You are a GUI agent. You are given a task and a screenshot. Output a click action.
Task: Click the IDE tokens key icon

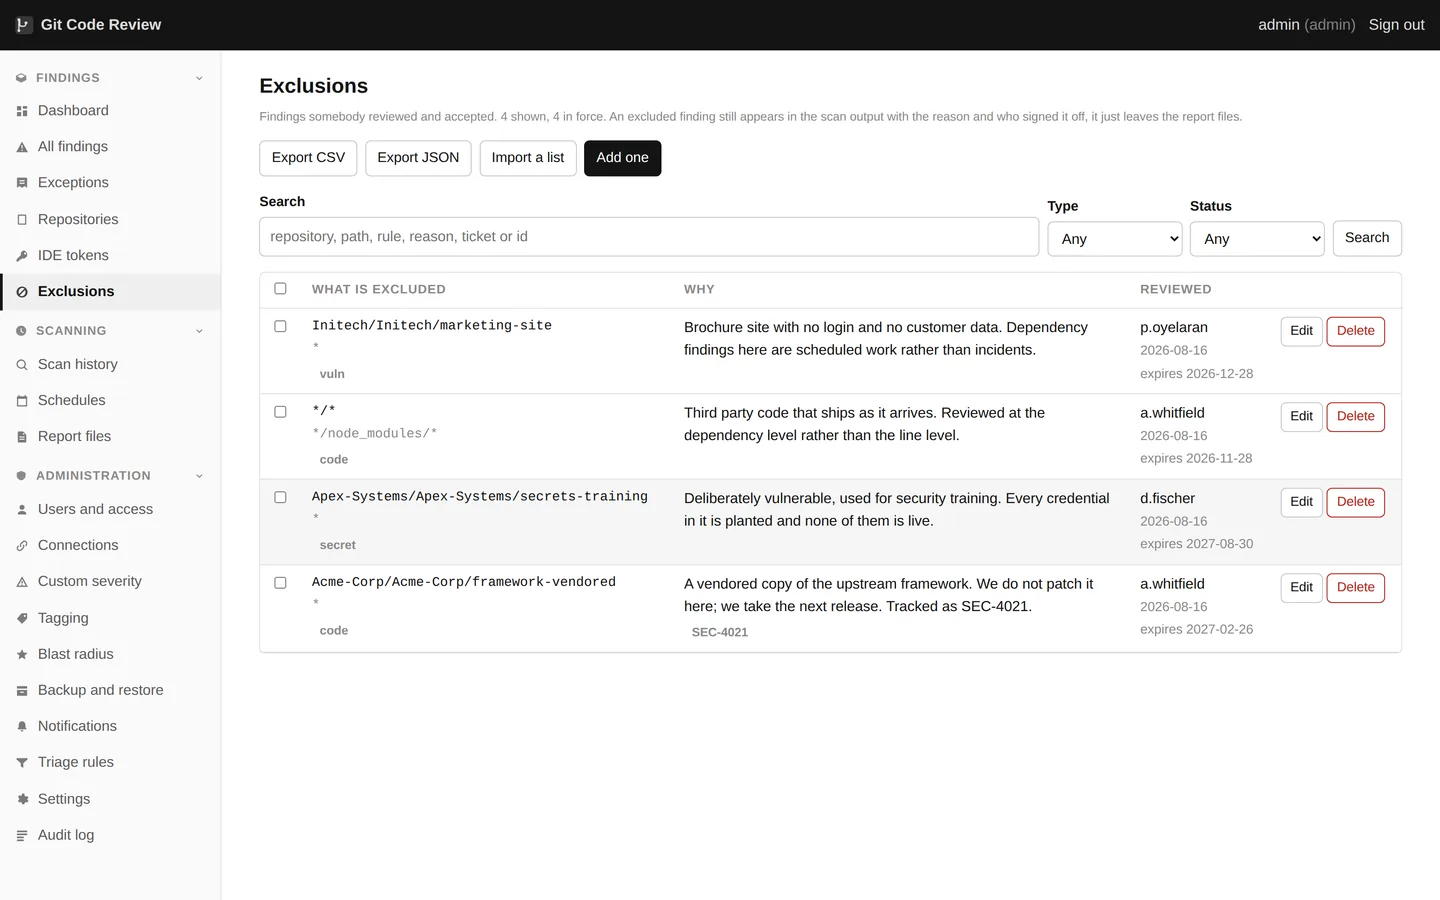pos(22,256)
